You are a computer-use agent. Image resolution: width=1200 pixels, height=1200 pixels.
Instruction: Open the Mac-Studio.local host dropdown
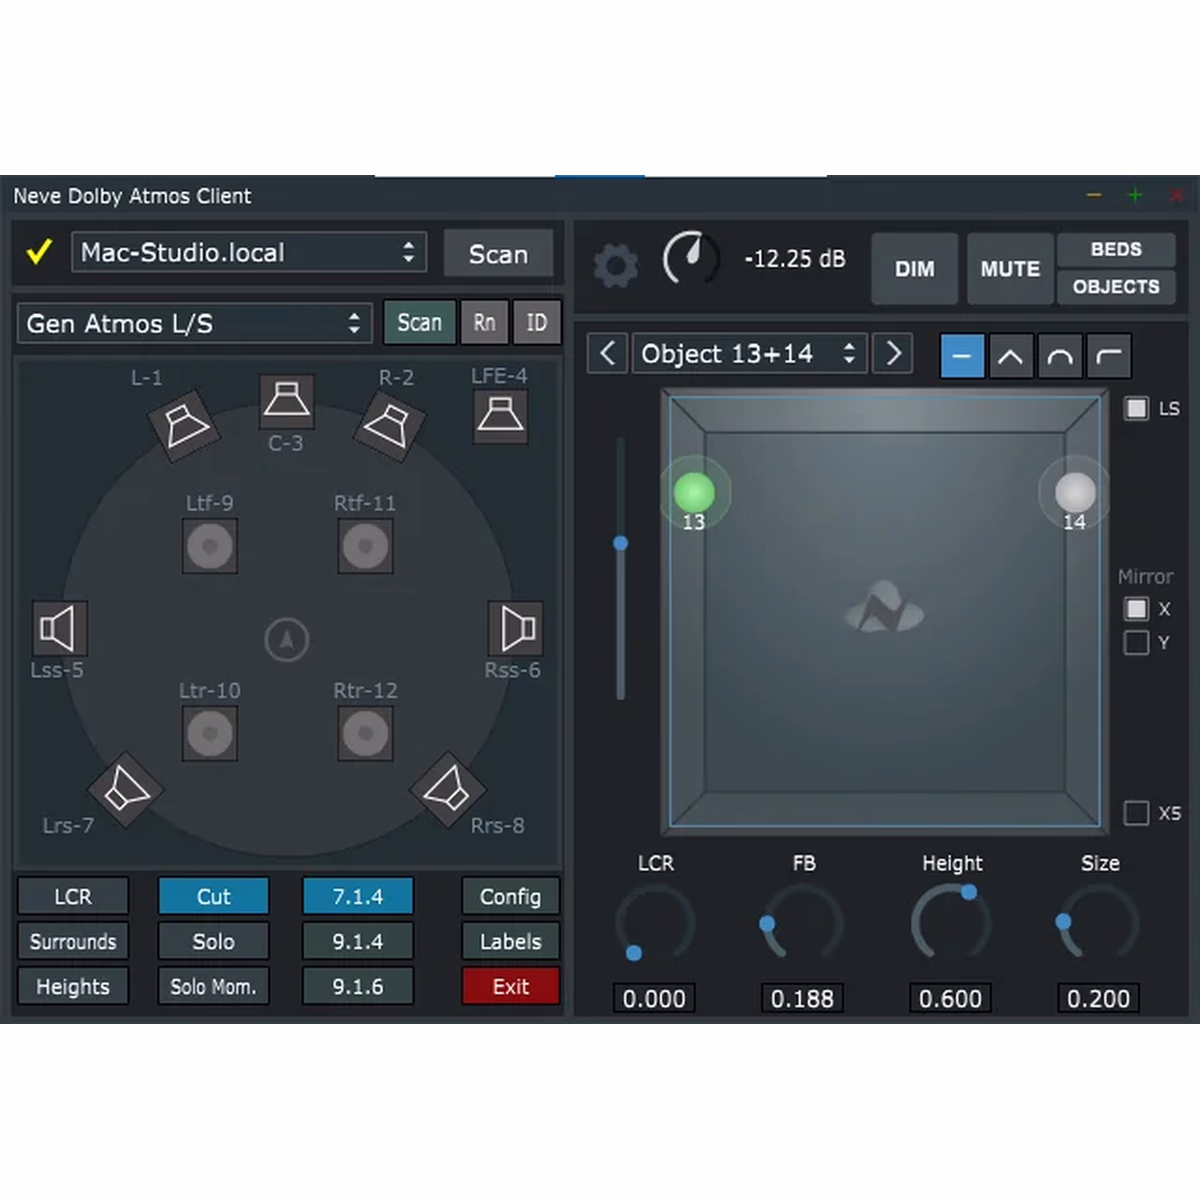[249, 252]
